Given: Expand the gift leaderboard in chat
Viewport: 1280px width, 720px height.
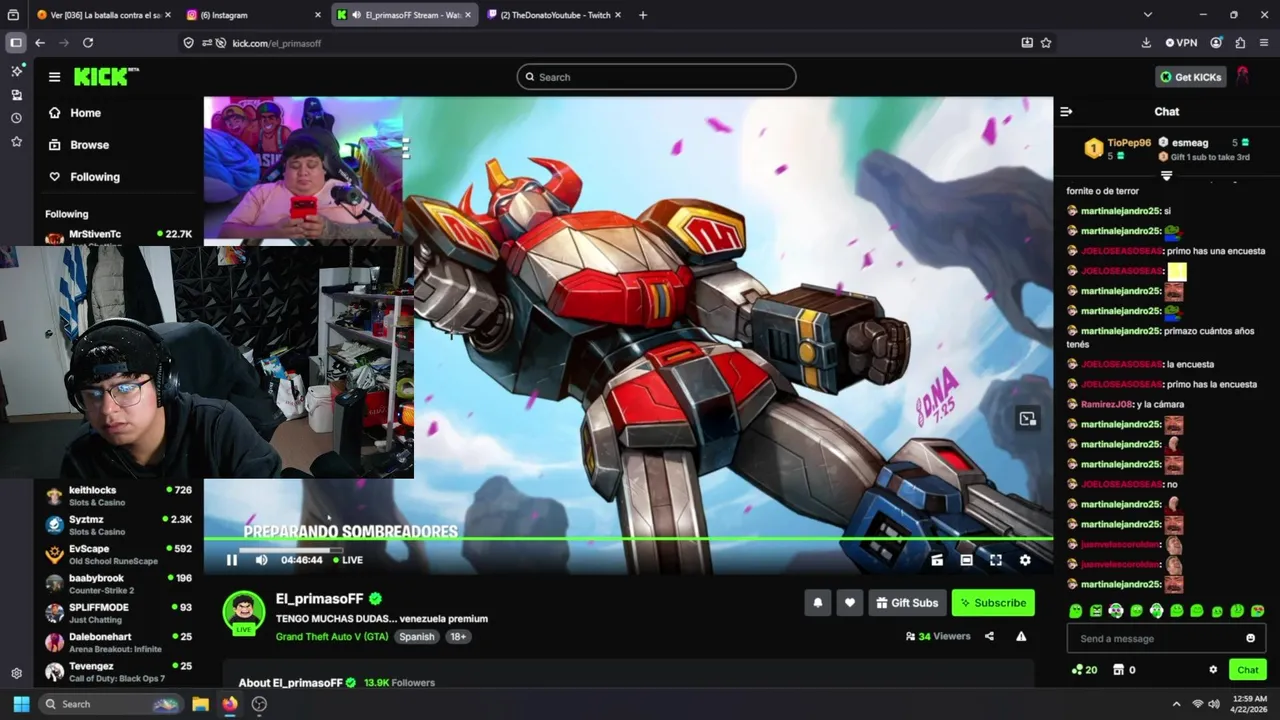Looking at the screenshot, I should (1166, 175).
